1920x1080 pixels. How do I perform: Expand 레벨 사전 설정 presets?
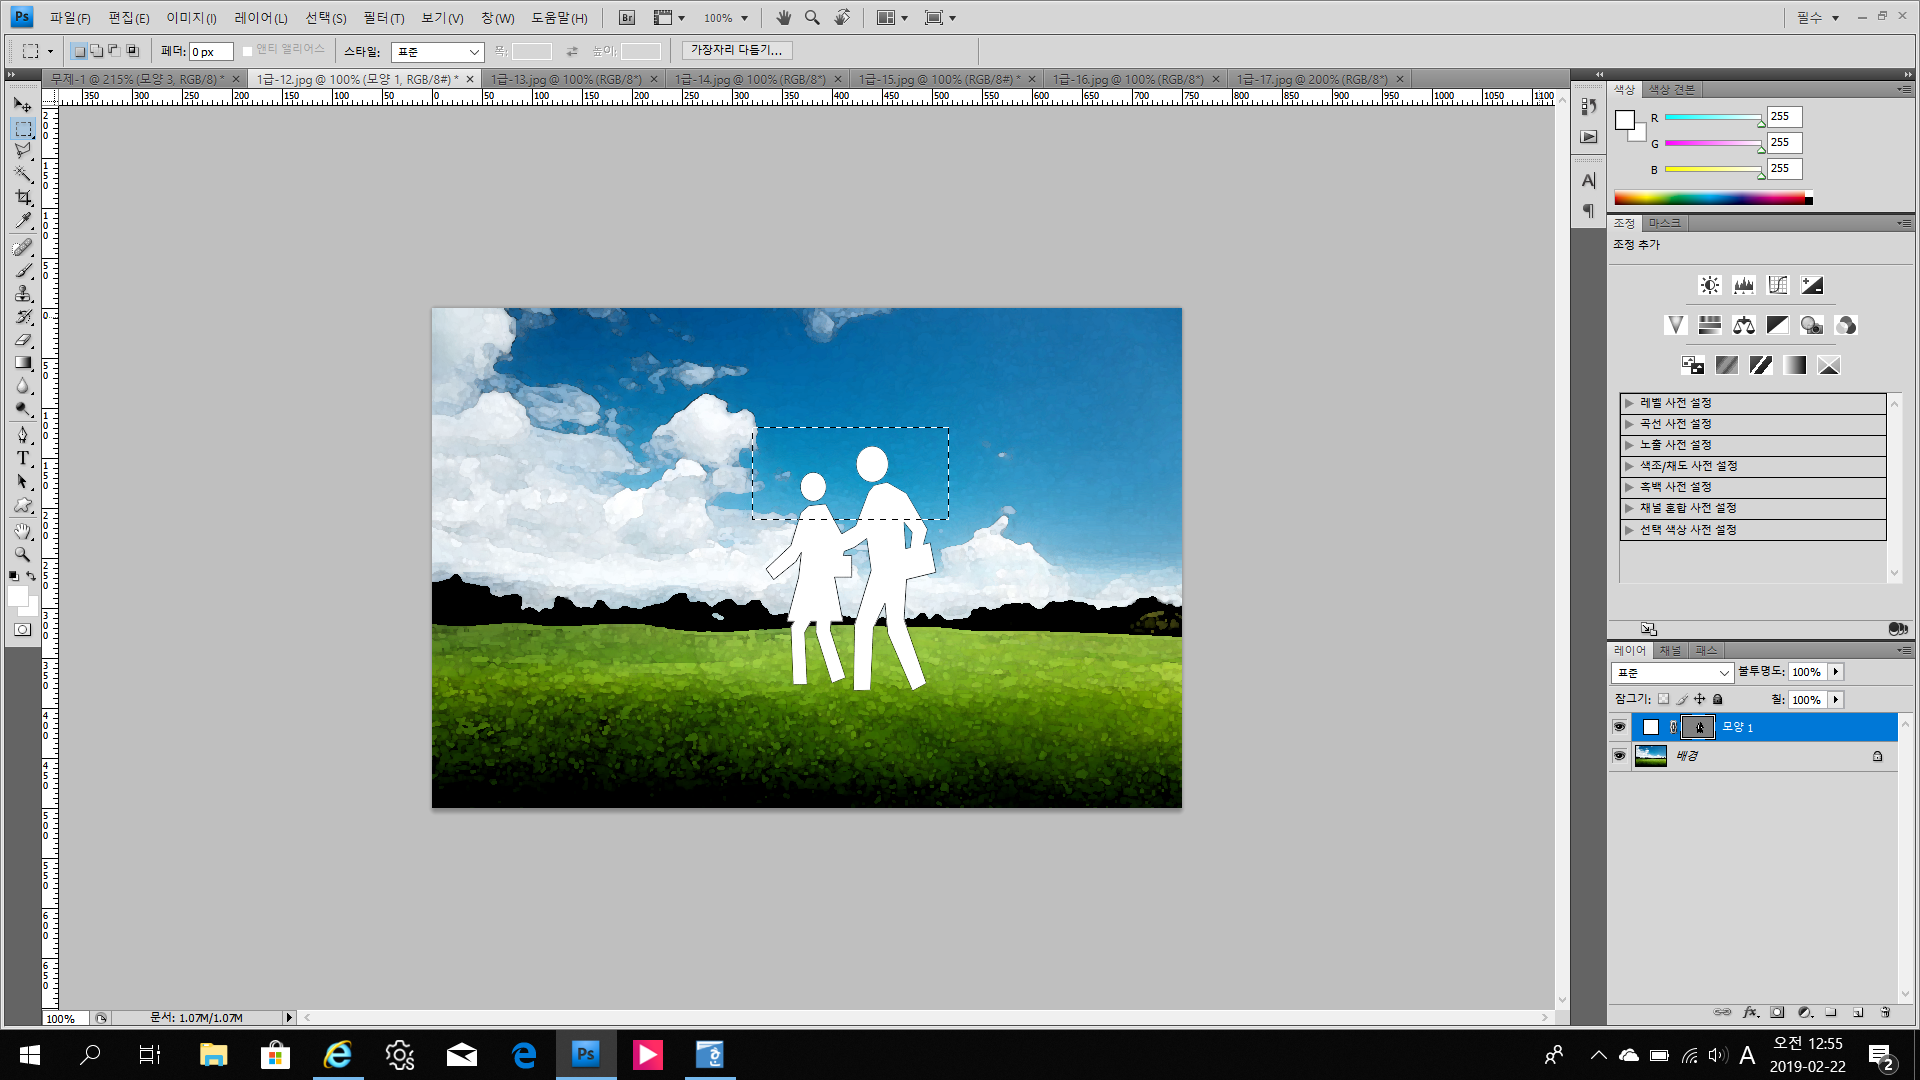point(1629,403)
